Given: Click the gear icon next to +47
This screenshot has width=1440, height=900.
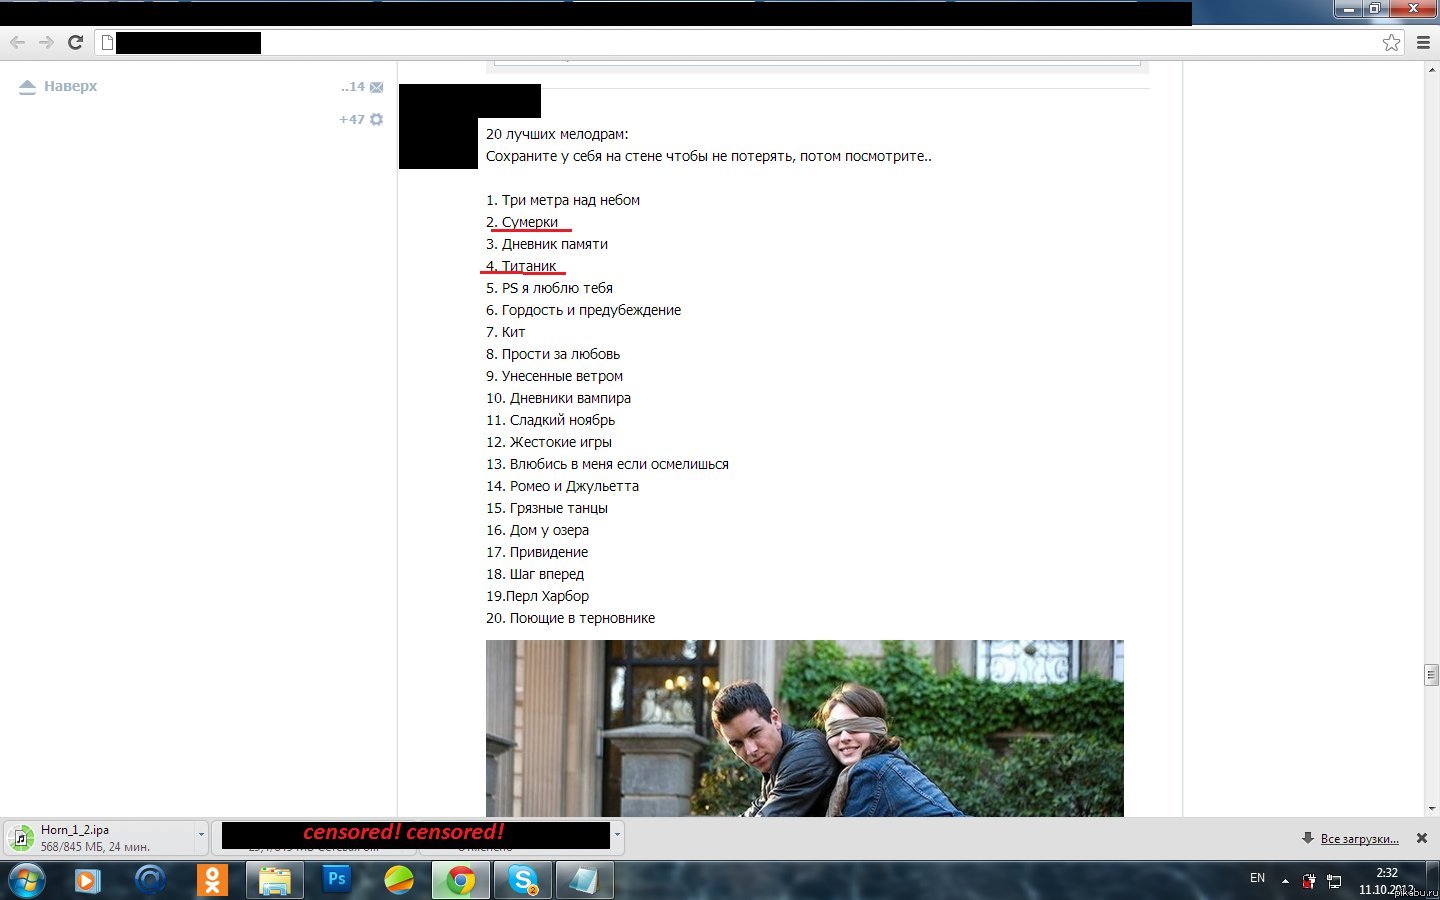Looking at the screenshot, I should click(x=377, y=119).
